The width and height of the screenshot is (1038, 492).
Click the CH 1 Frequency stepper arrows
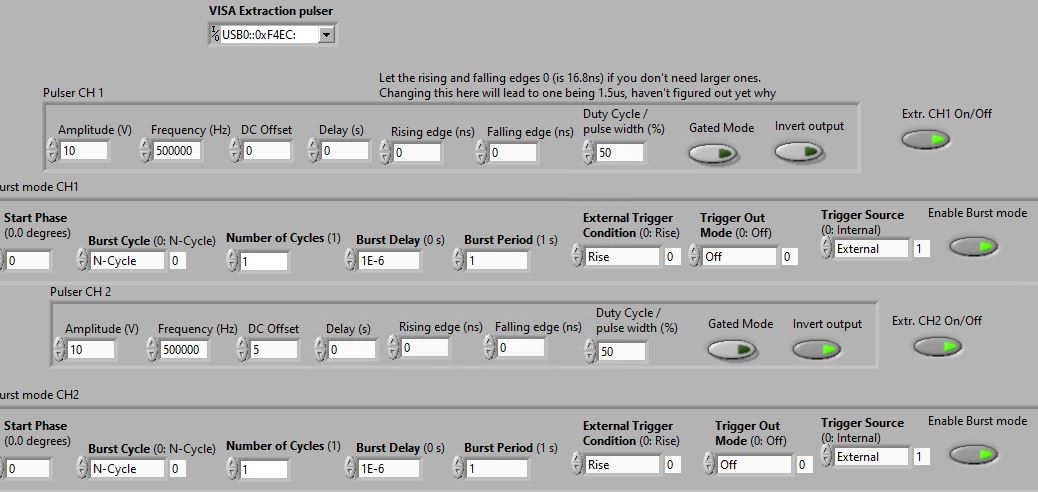[146, 151]
